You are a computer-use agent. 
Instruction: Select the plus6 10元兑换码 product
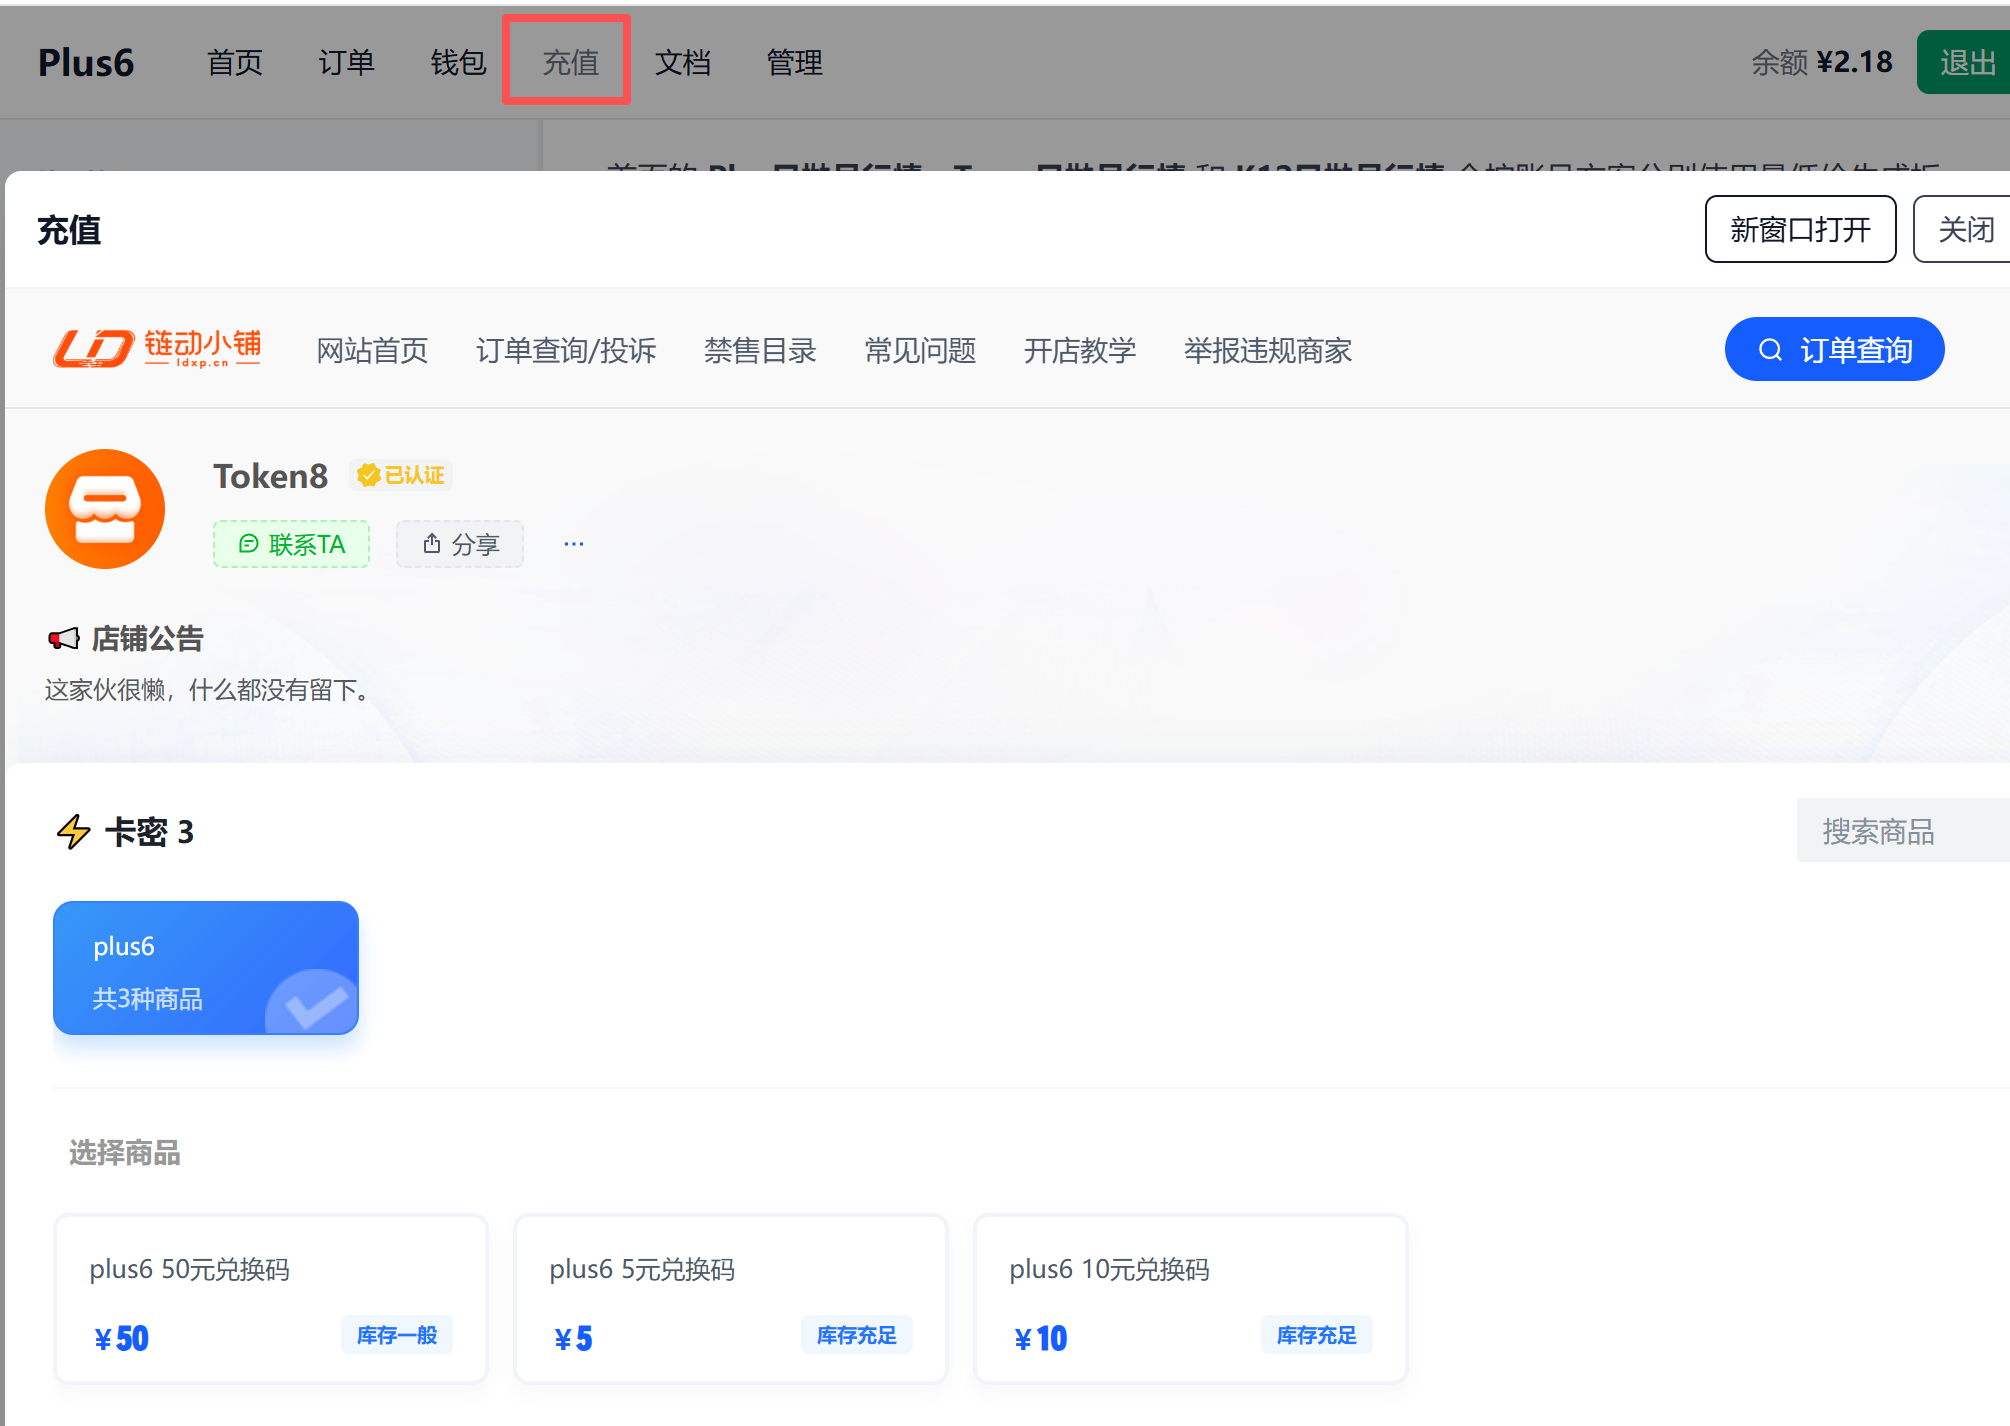coord(1191,1299)
